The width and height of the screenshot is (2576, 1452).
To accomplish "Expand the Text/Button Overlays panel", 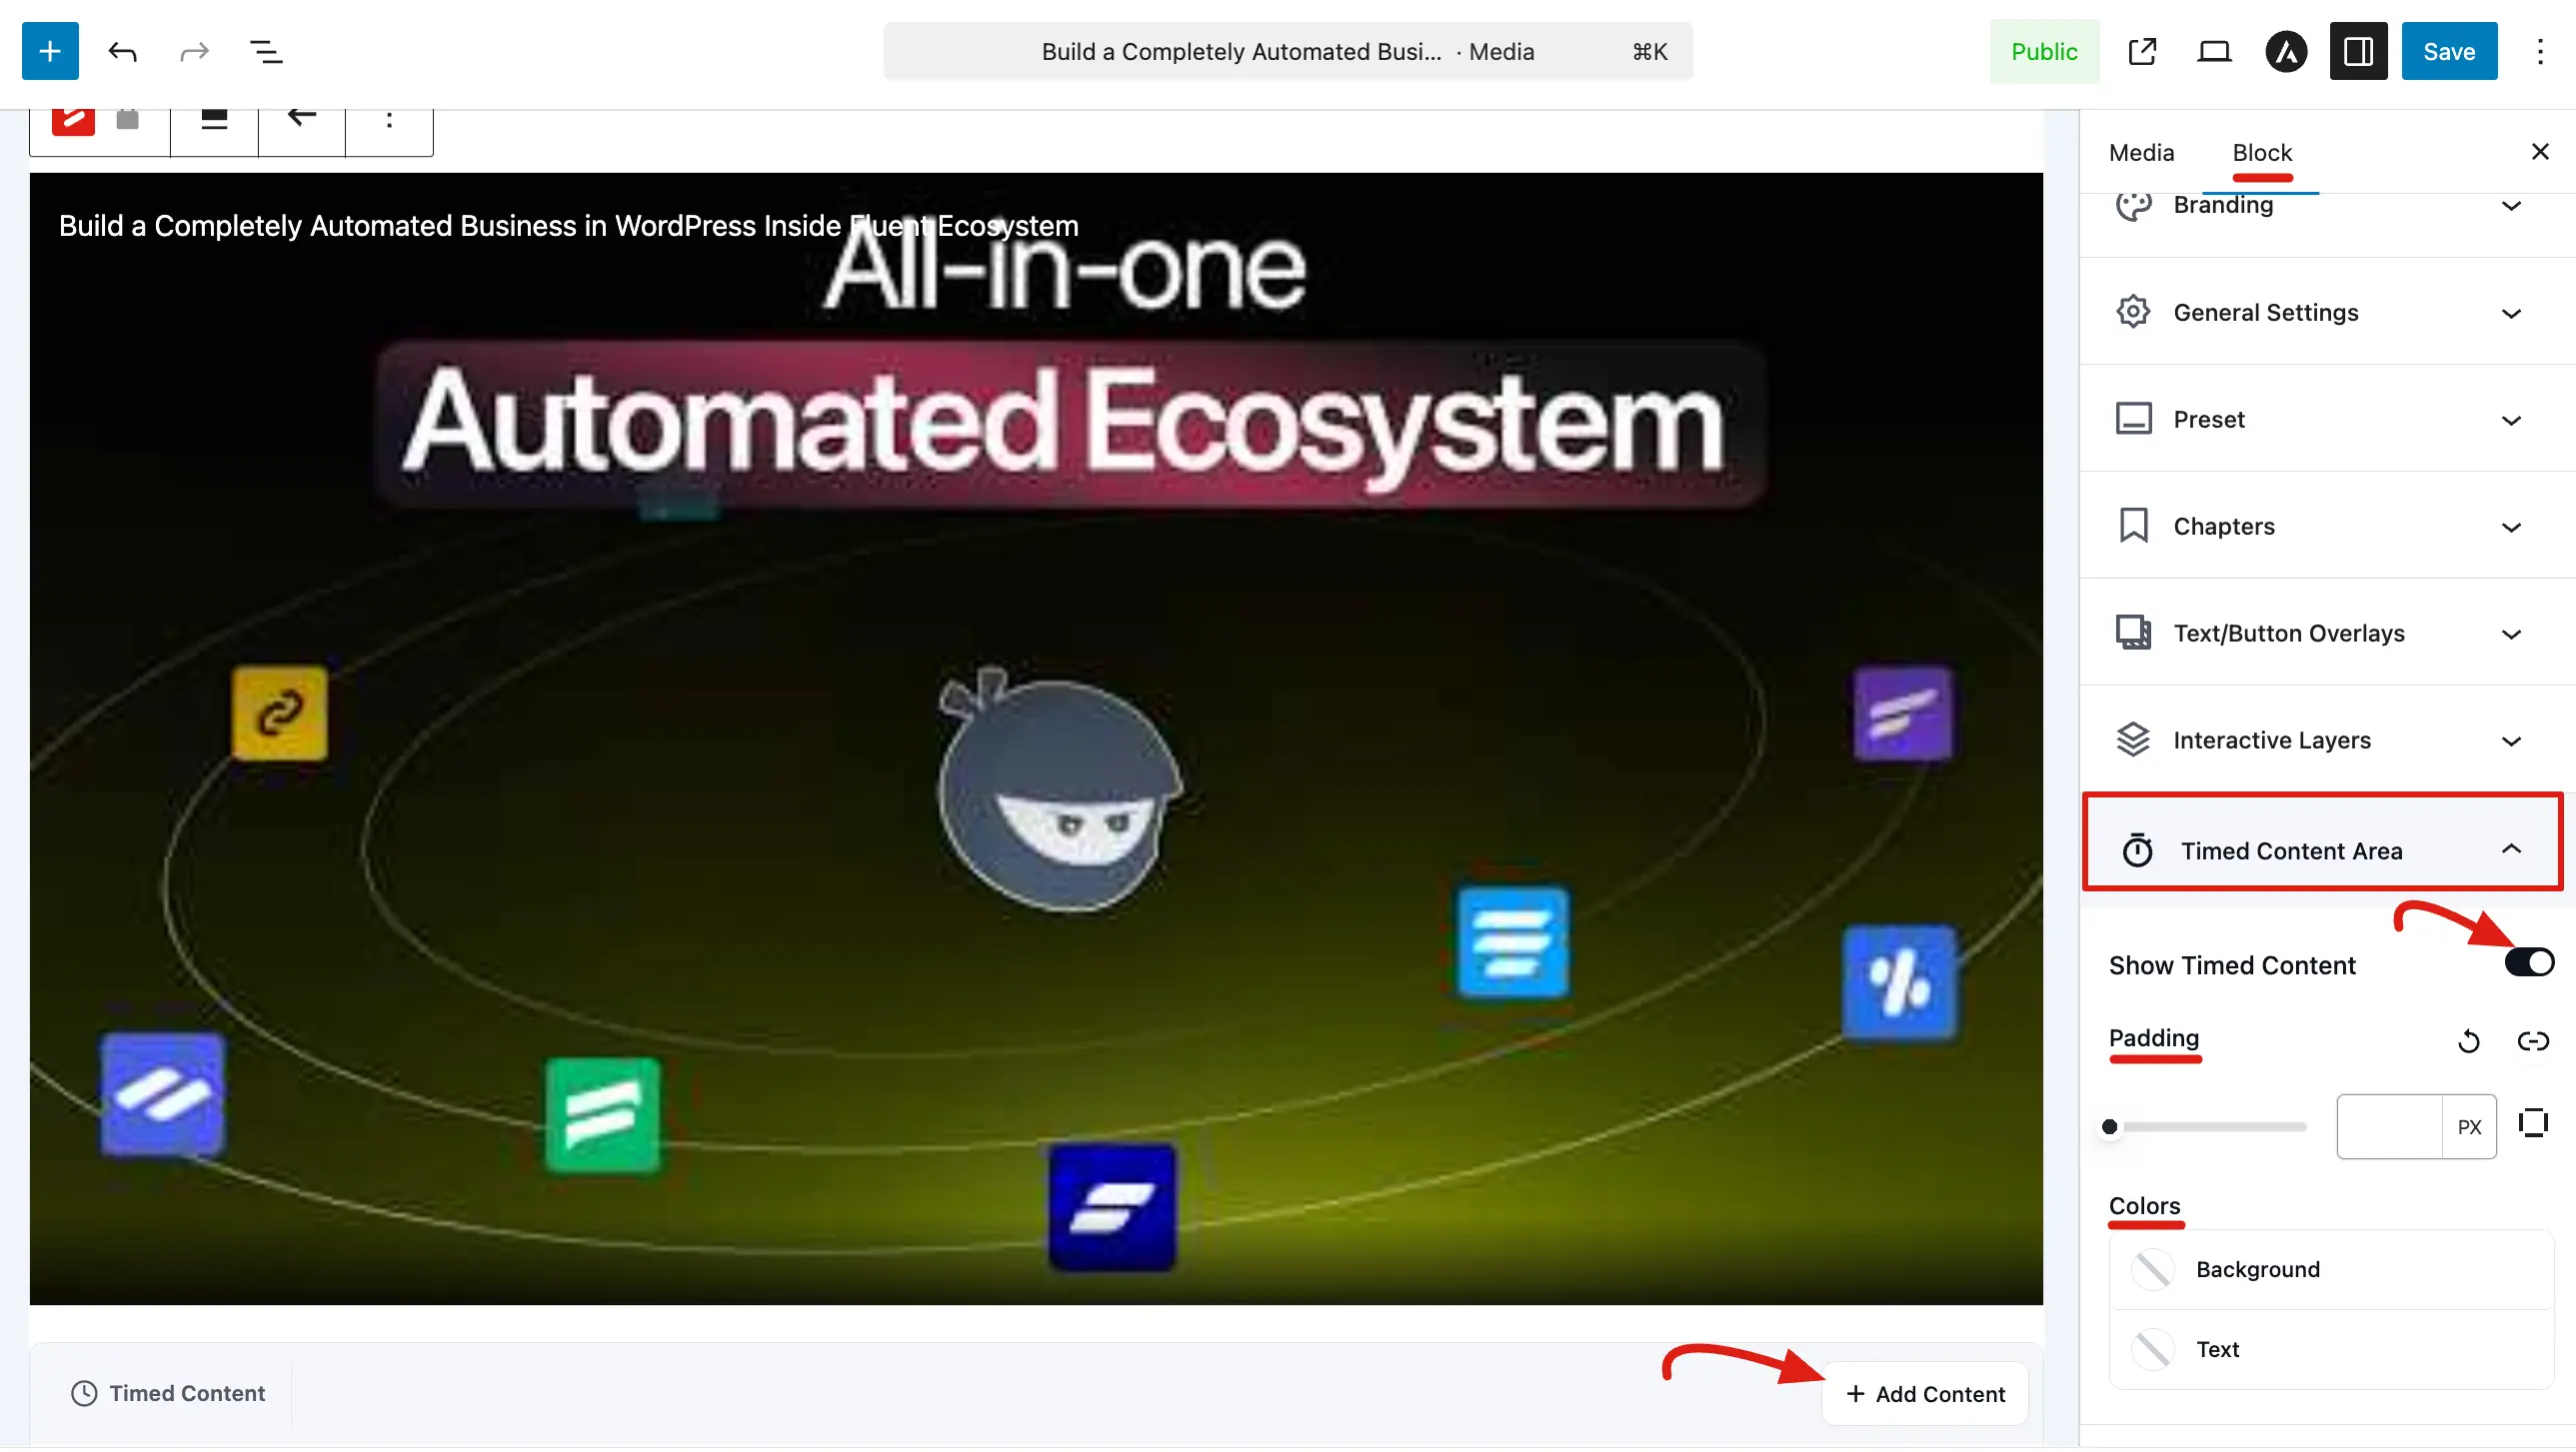I will tap(2328, 633).
